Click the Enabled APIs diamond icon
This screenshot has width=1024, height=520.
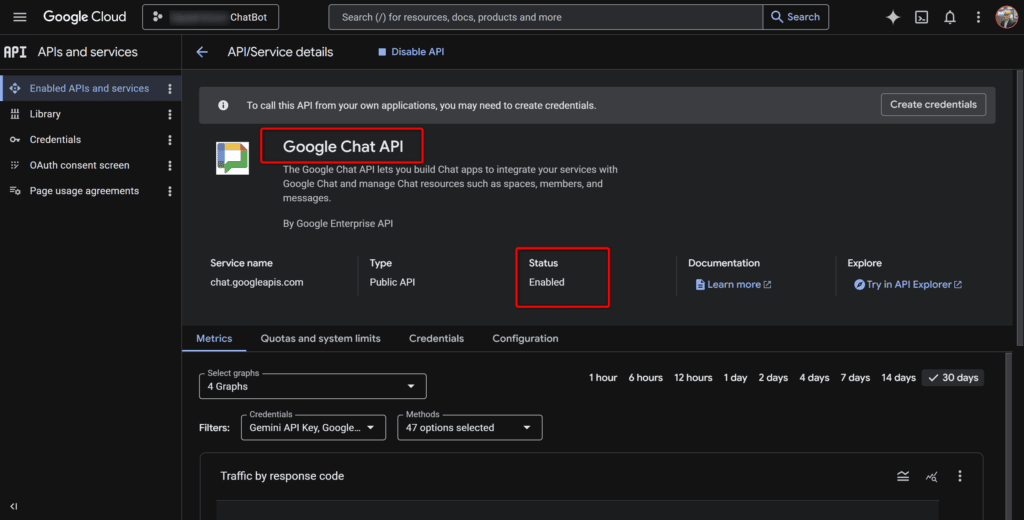coord(14,88)
